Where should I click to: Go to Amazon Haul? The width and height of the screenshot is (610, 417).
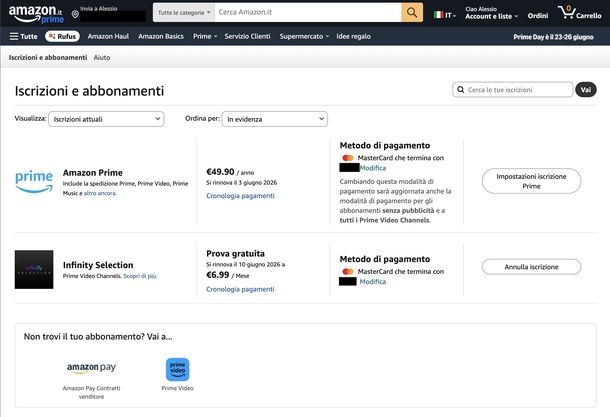pyautogui.click(x=108, y=36)
